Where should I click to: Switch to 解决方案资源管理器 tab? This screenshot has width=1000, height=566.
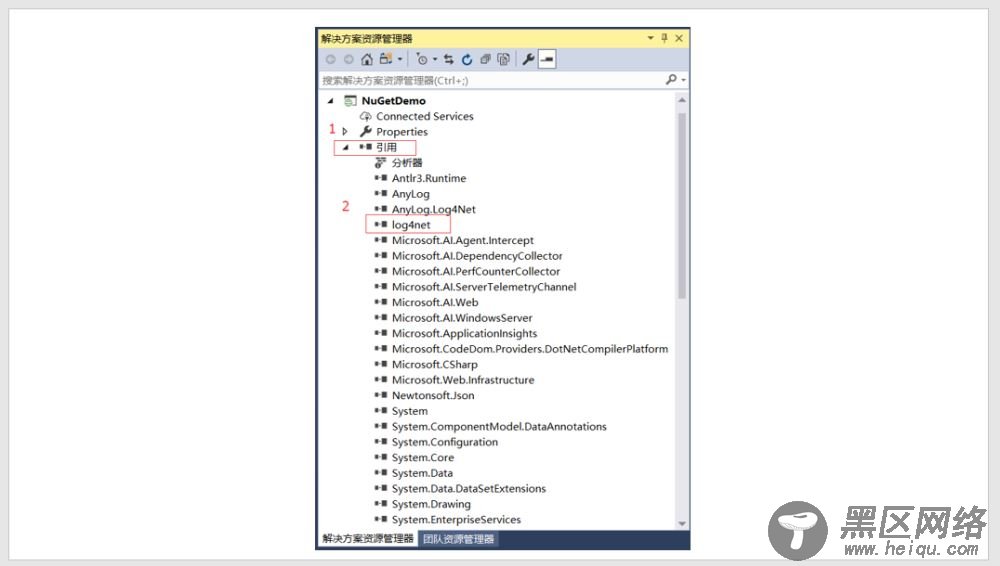[x=368, y=539]
